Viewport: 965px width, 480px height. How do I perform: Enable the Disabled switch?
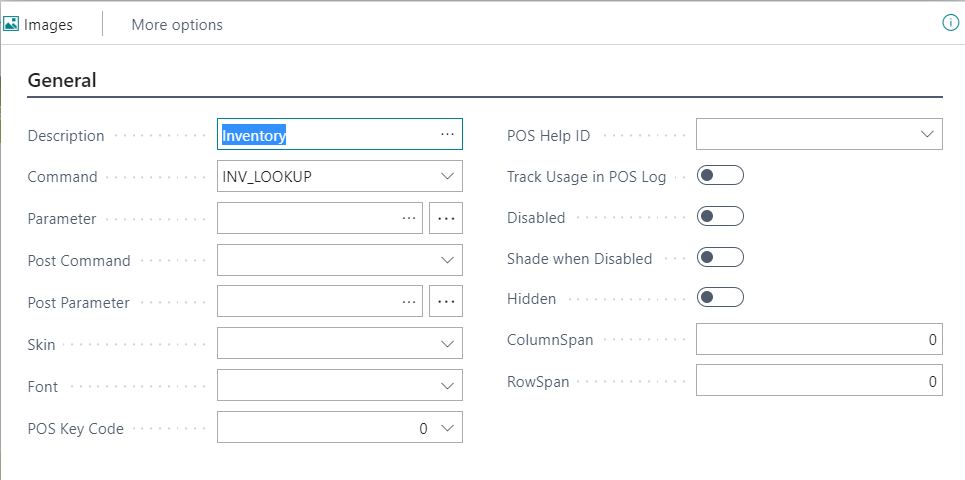pyautogui.click(x=721, y=217)
